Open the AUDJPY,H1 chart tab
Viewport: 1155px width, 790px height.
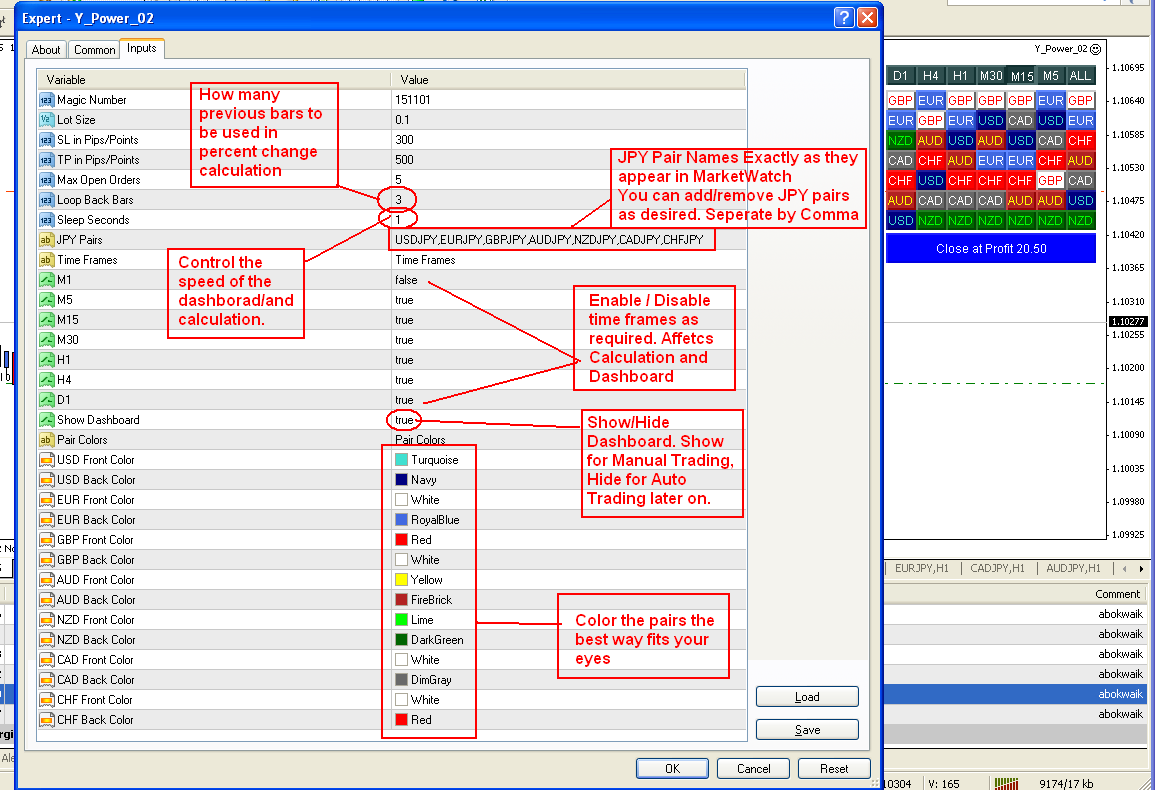point(1073,568)
